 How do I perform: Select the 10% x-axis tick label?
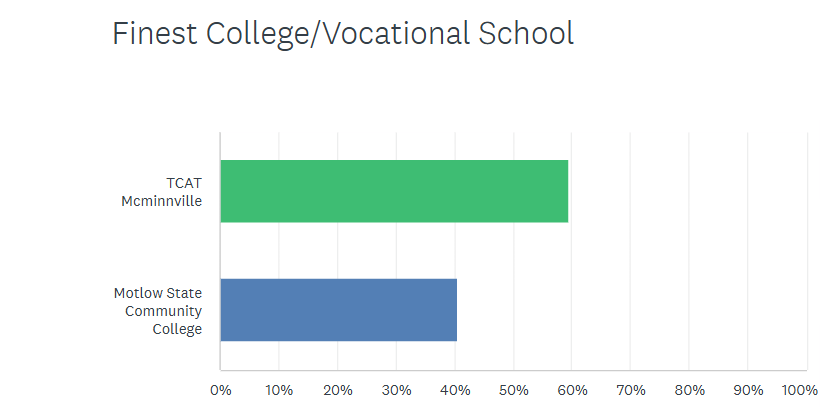click(279, 389)
